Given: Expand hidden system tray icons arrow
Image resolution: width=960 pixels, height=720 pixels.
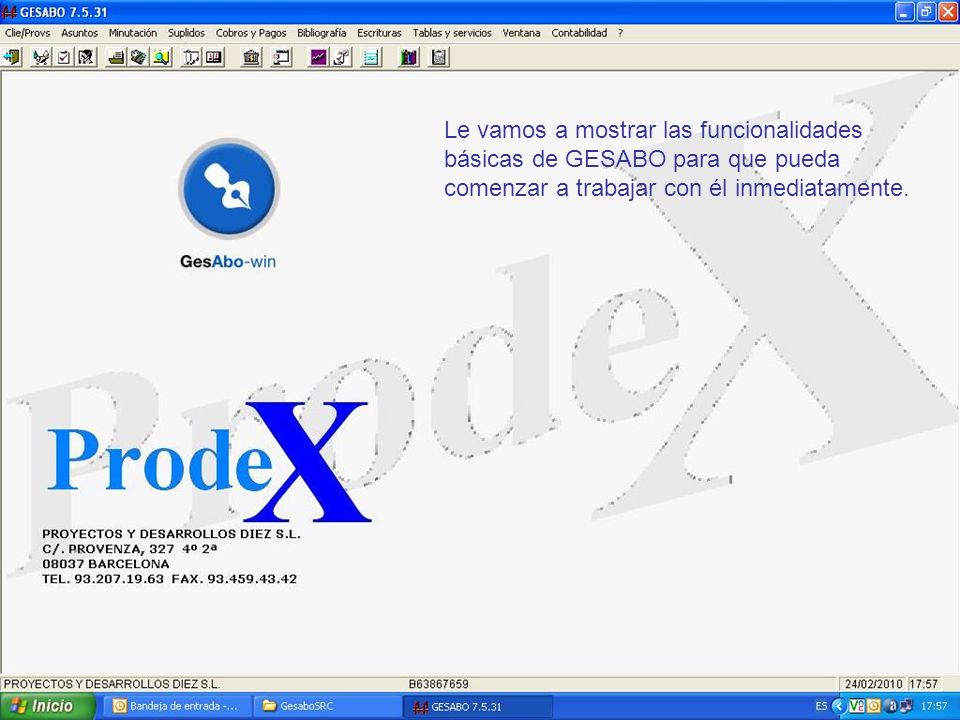Looking at the screenshot, I should click(838, 706).
